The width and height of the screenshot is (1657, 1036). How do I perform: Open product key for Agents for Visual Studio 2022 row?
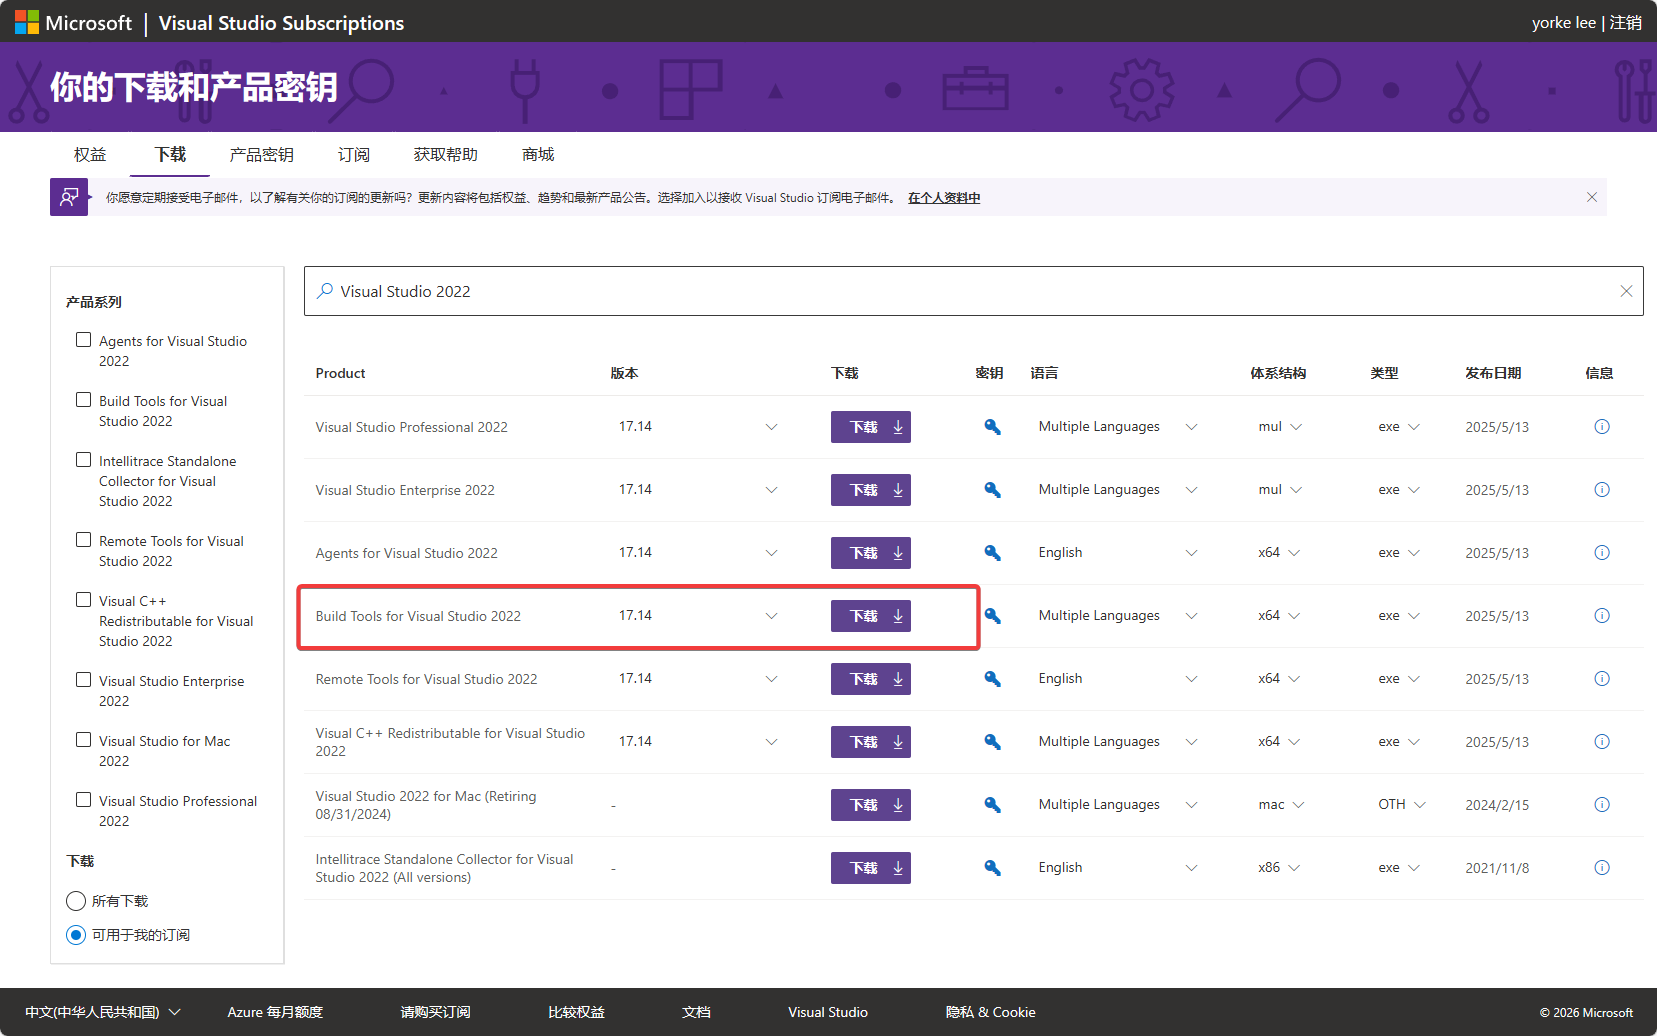pos(992,553)
